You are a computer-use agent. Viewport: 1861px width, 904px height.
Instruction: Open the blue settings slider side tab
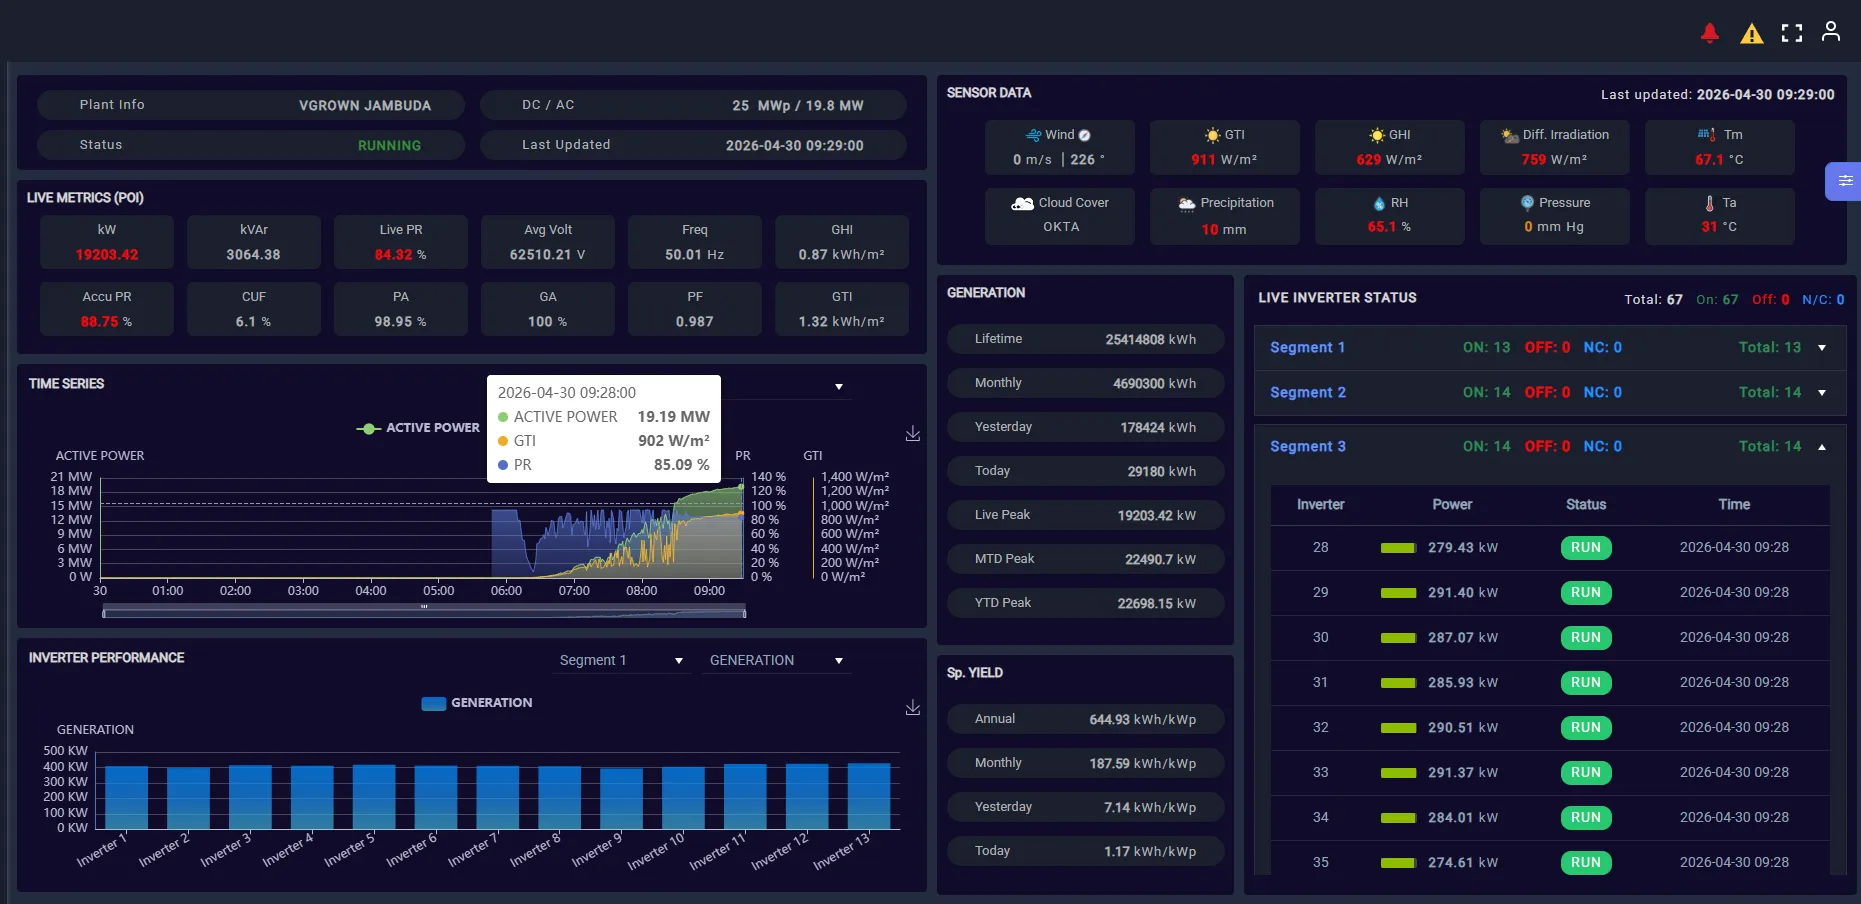point(1844,181)
